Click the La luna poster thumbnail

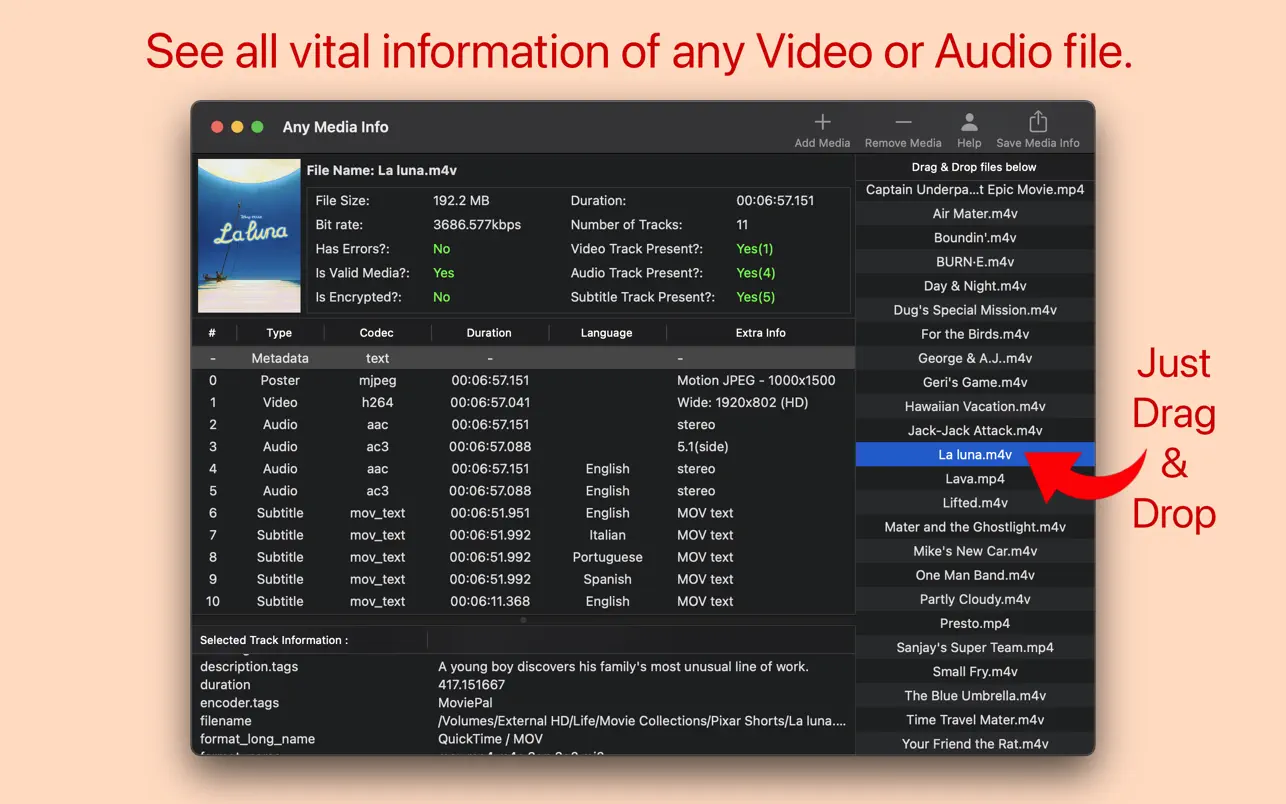(249, 235)
